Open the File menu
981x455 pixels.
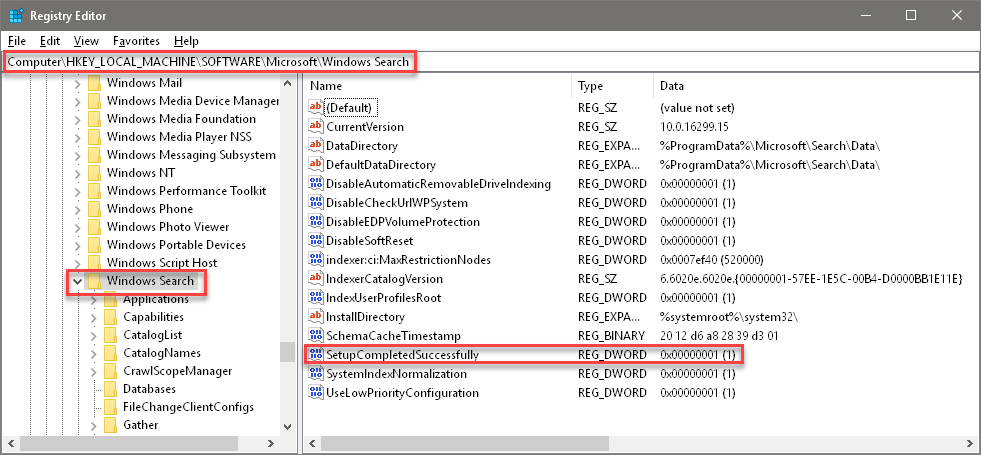17,41
